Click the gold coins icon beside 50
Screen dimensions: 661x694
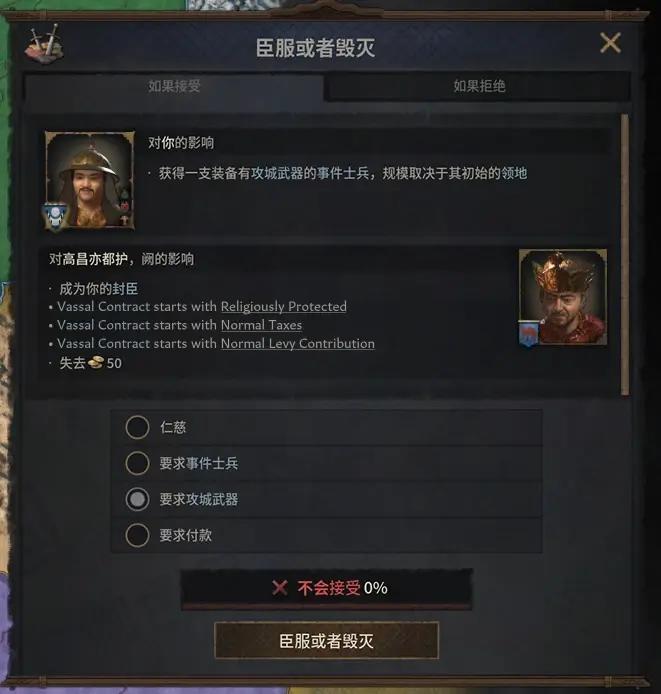coord(96,363)
